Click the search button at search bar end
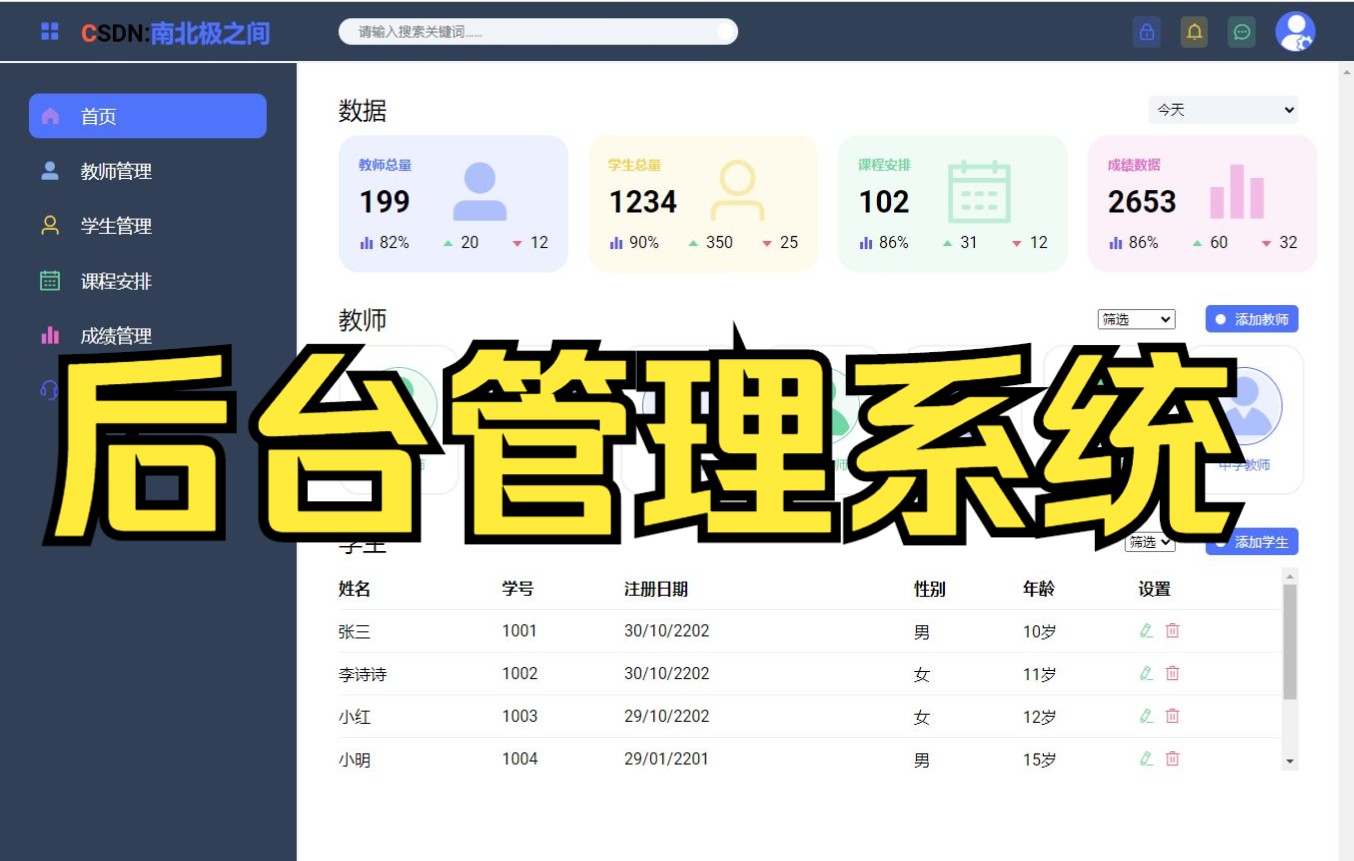 [x=725, y=32]
